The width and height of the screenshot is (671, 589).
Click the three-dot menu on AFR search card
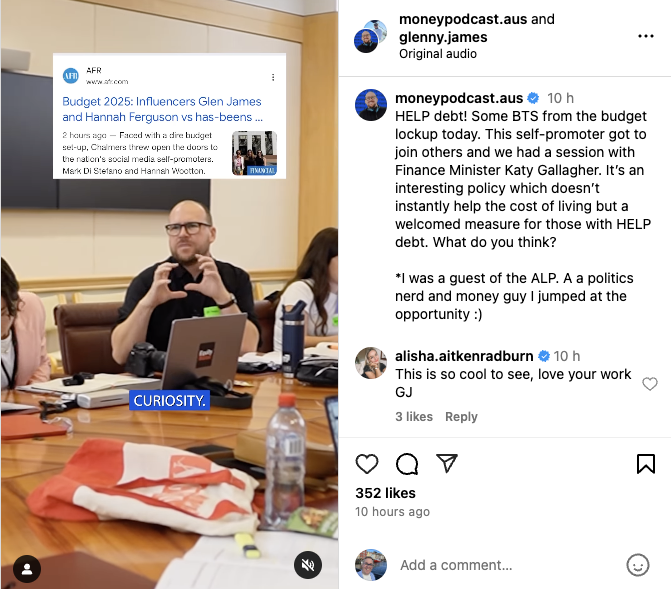pos(273,77)
